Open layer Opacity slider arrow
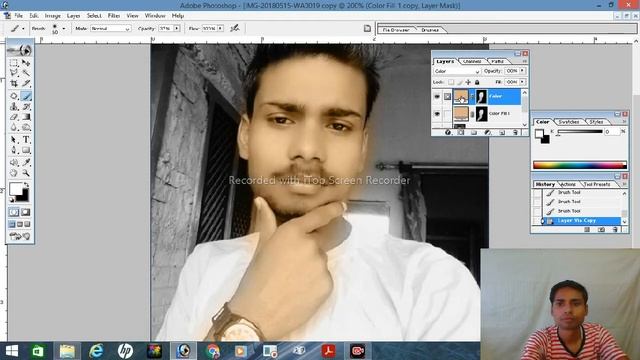Screen dimensions: 640x360 pyautogui.click(x=522, y=71)
